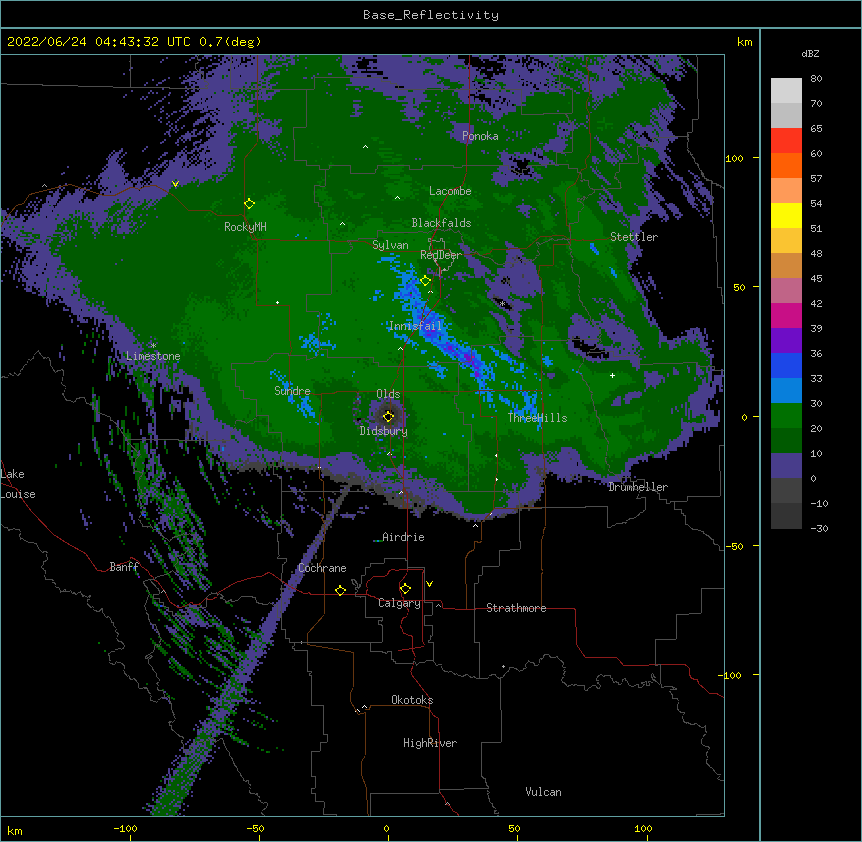
Task: Click the Limestone label
Action: click(x=153, y=356)
